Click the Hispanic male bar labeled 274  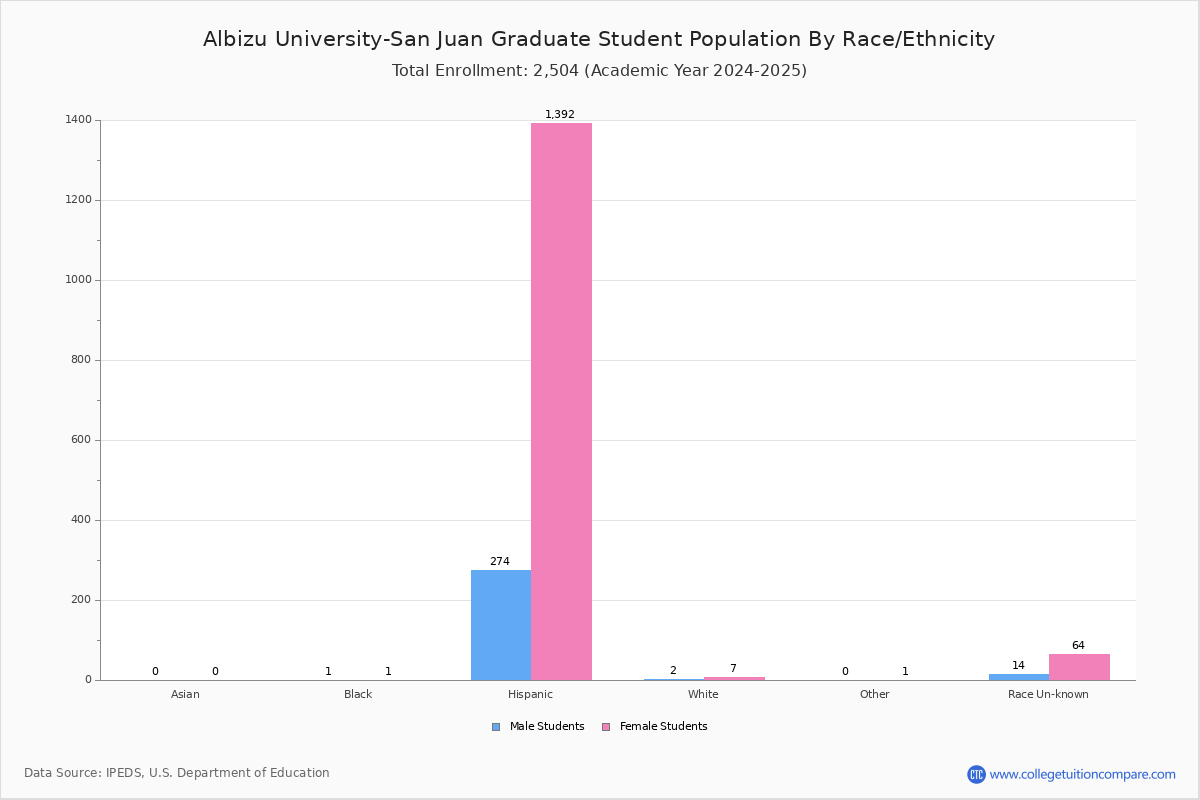[x=501, y=625]
